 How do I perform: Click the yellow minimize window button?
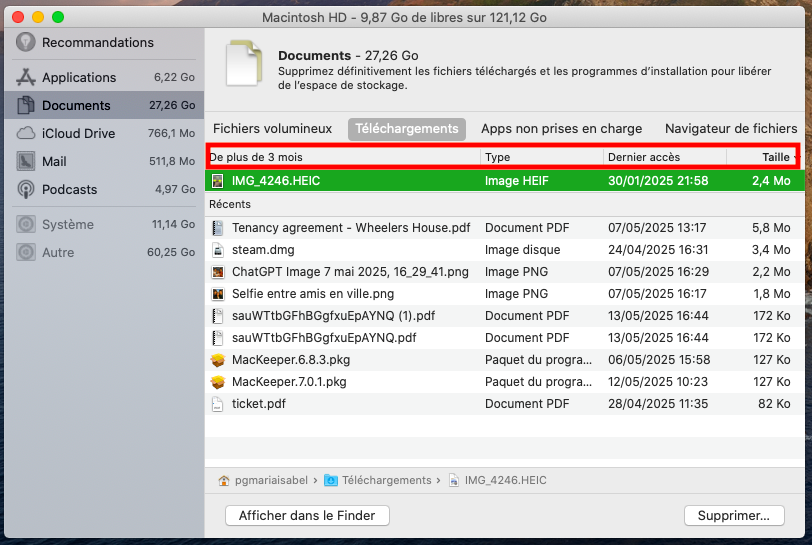(38, 17)
